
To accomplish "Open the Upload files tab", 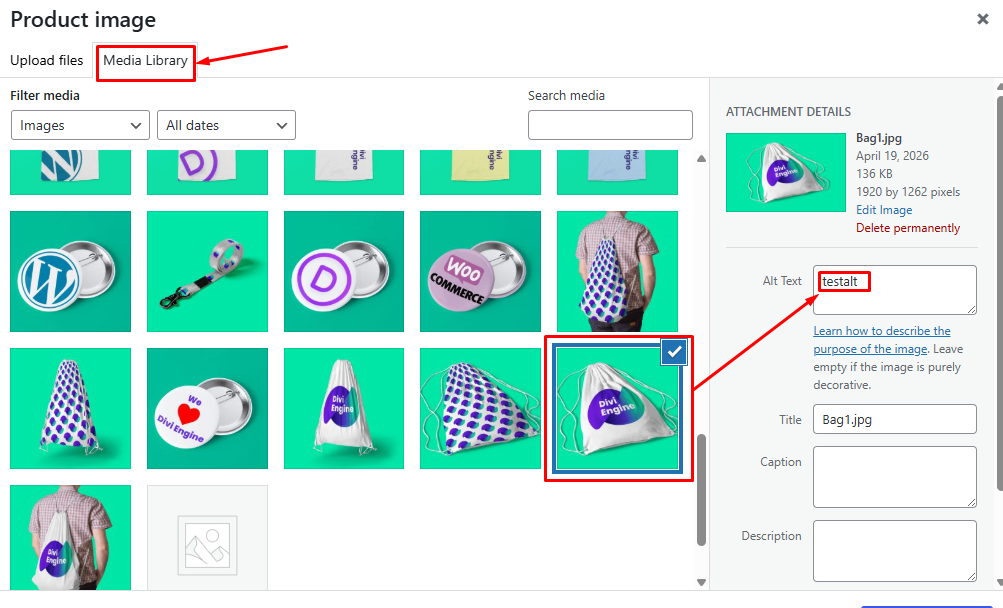I will point(47,61).
